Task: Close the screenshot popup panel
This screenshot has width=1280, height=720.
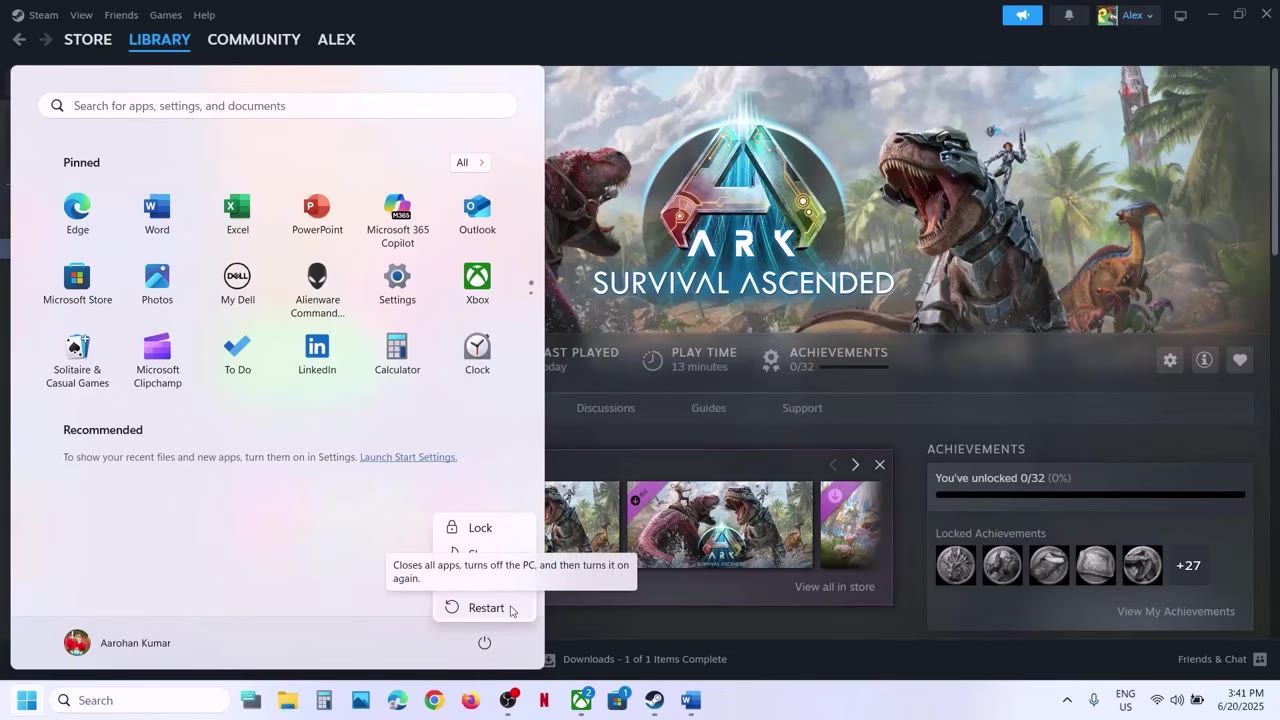Action: coord(880,465)
